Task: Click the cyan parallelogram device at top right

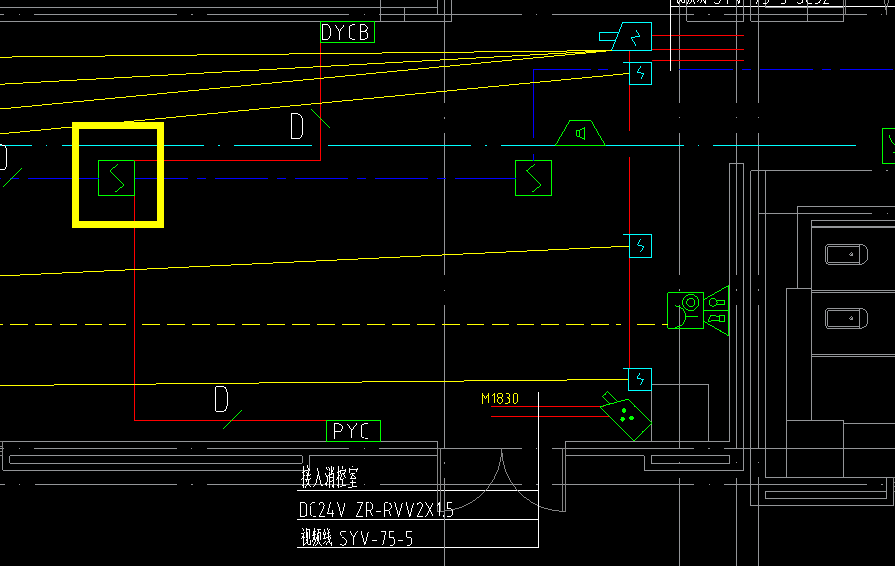Action: point(626,37)
